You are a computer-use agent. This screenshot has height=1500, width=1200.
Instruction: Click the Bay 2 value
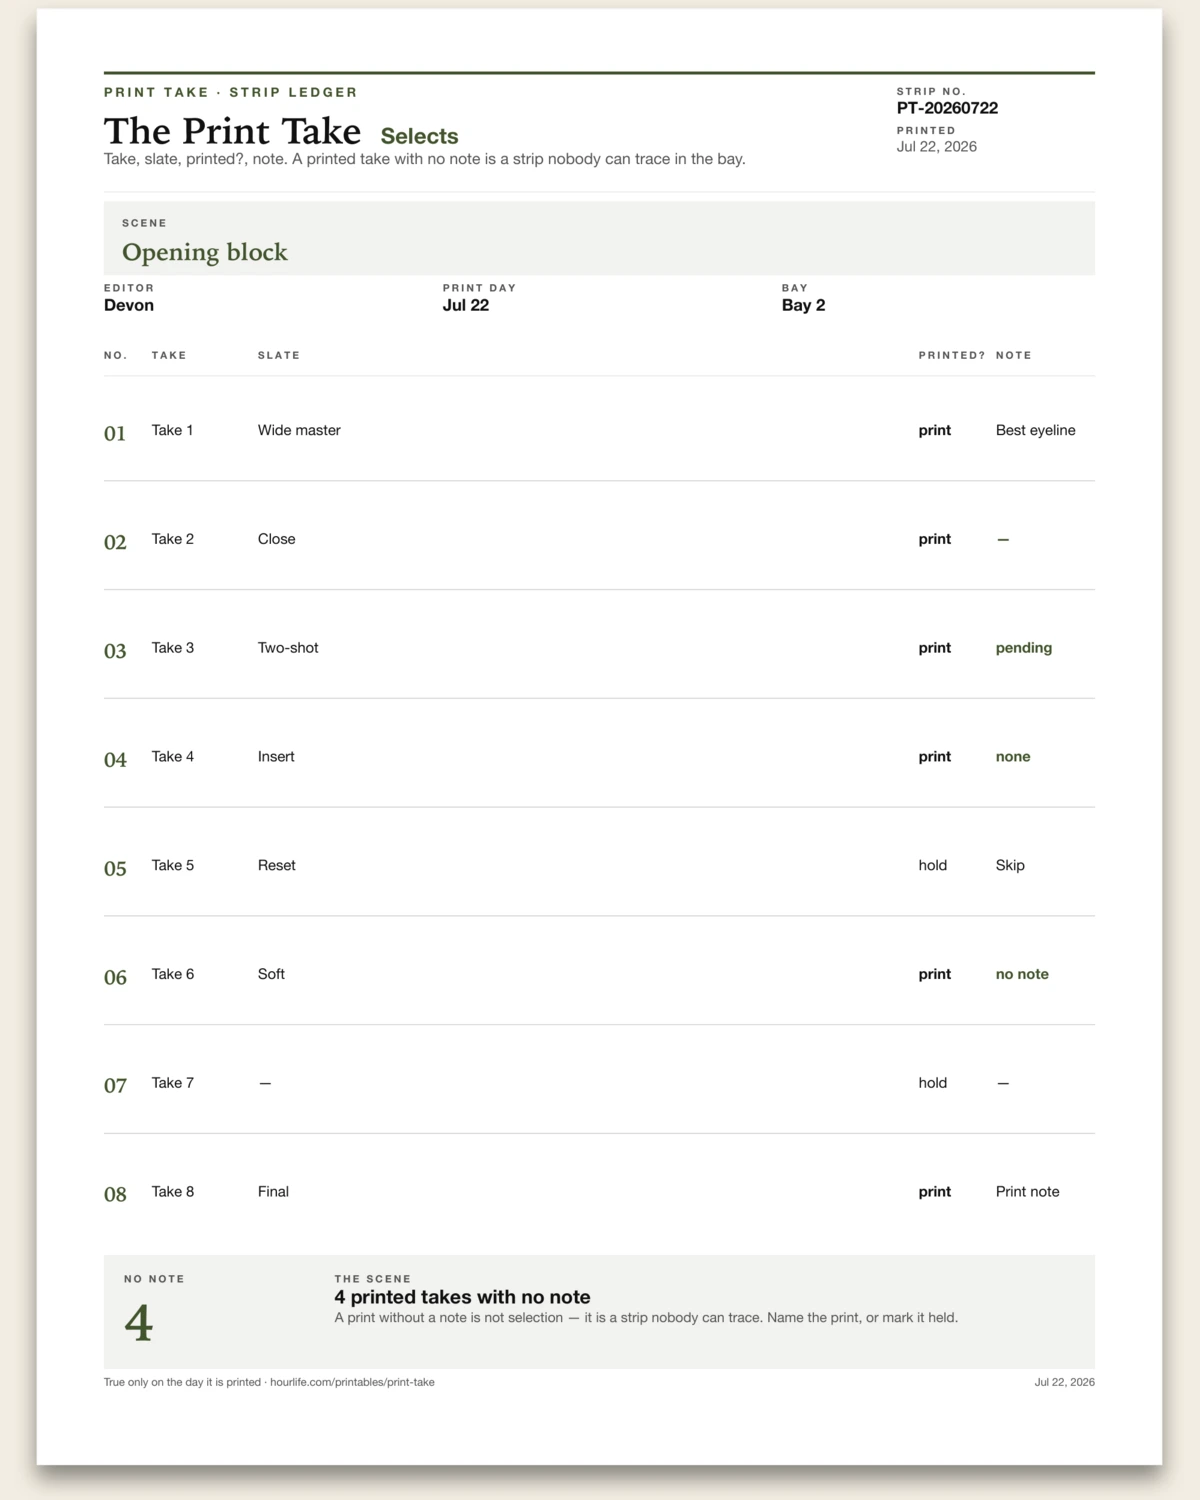click(x=803, y=305)
